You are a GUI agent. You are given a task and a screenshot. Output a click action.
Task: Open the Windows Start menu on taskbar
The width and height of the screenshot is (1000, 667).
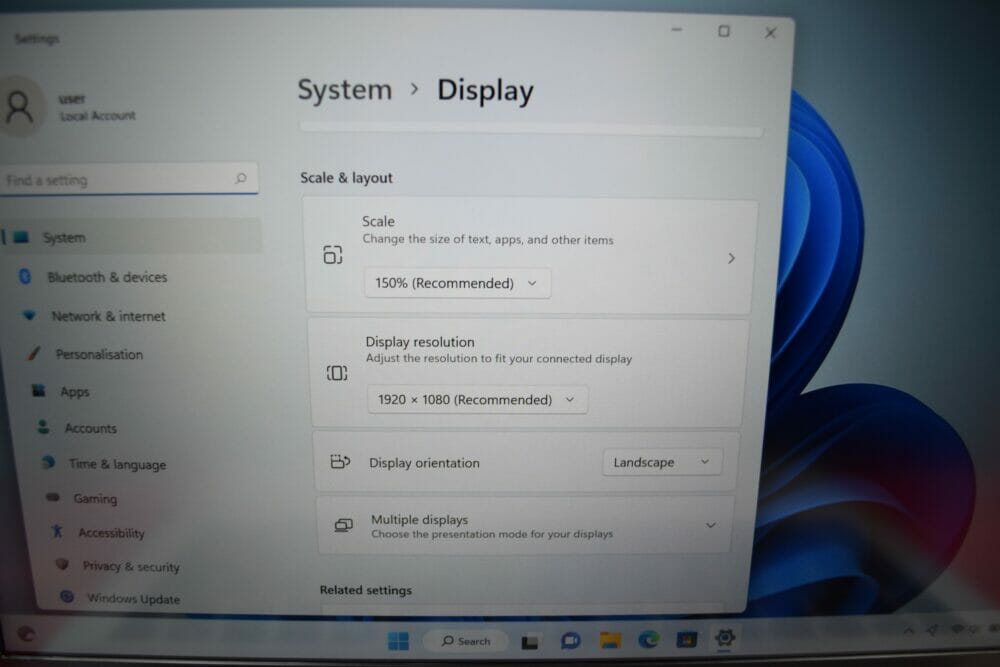point(399,641)
